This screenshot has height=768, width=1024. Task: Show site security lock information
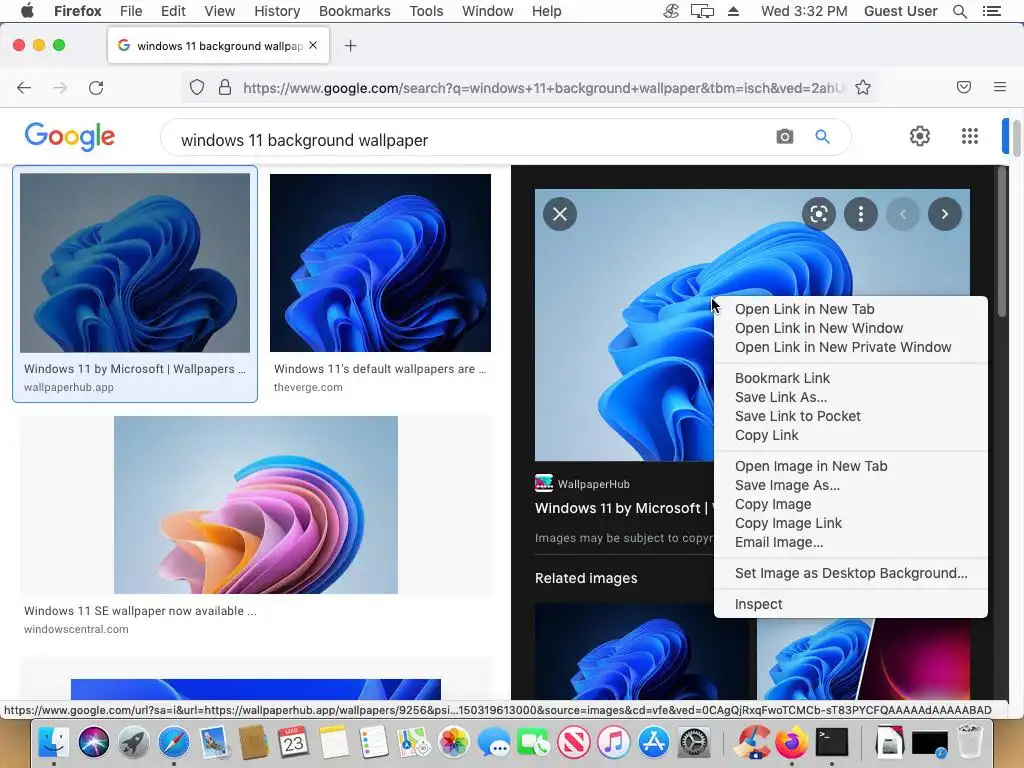225,88
